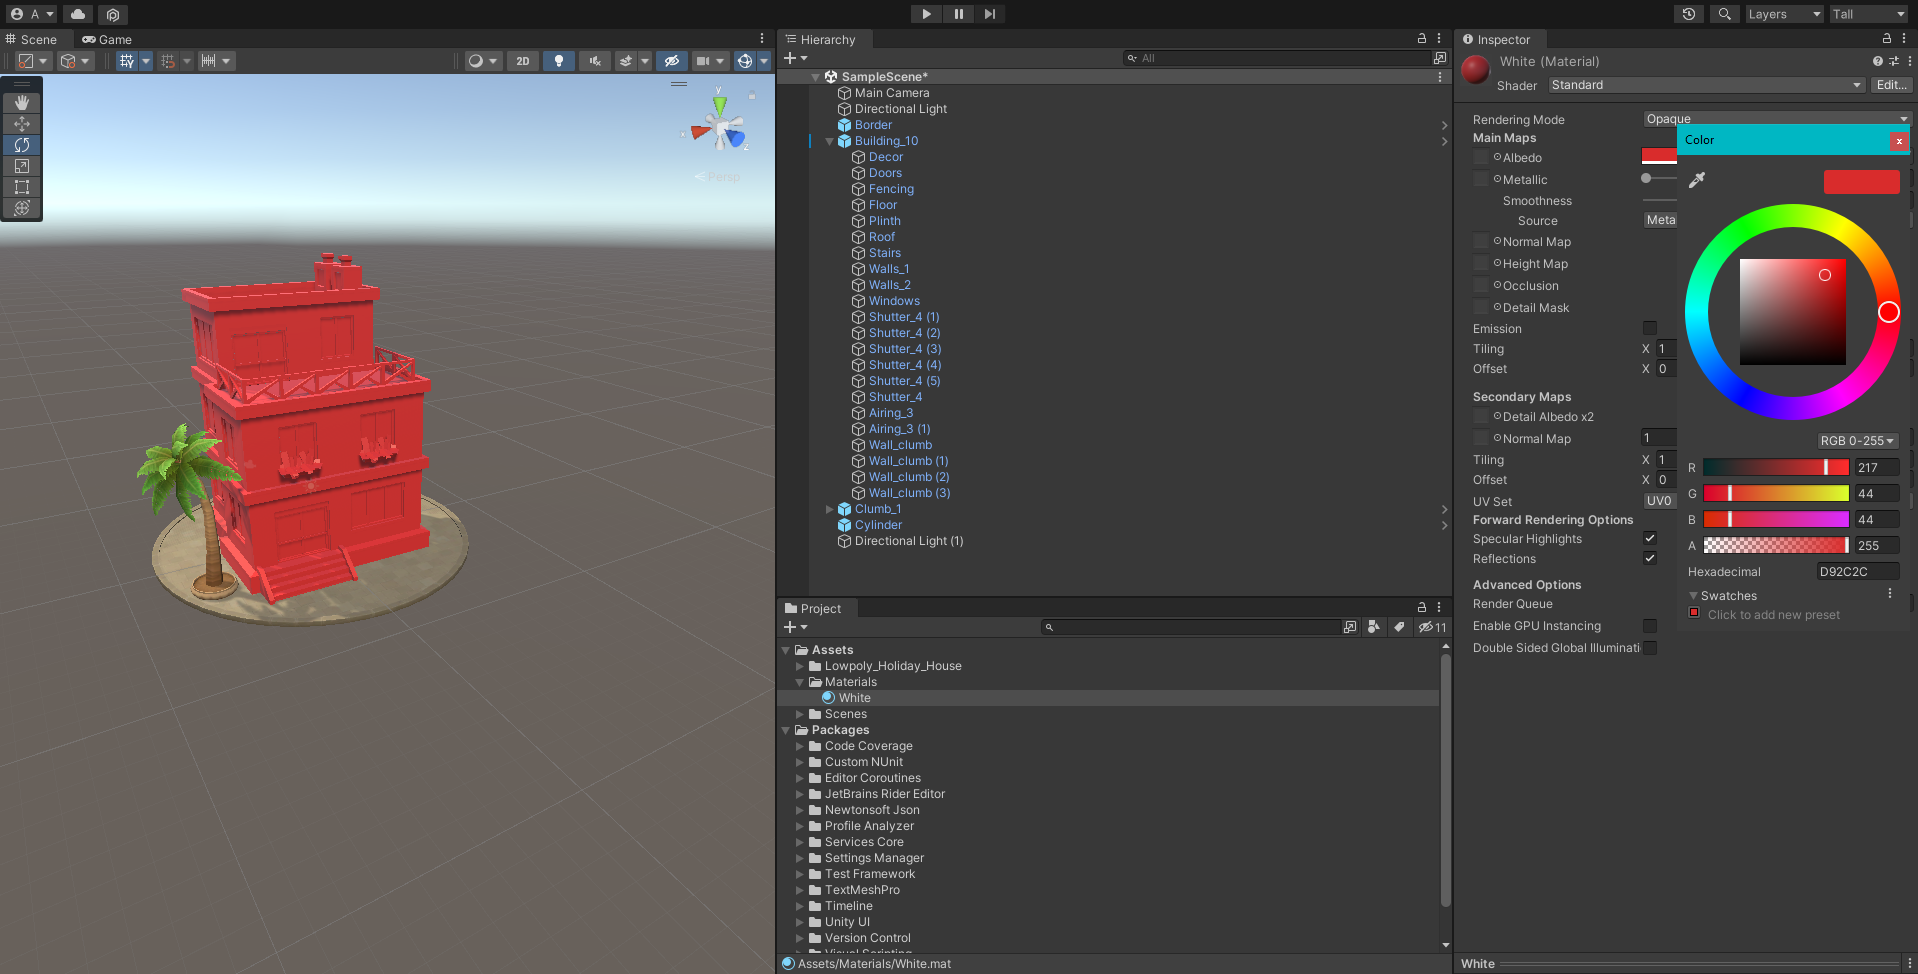Click the shader Edit... button
The height and width of the screenshot is (974, 1918).
tap(1890, 85)
